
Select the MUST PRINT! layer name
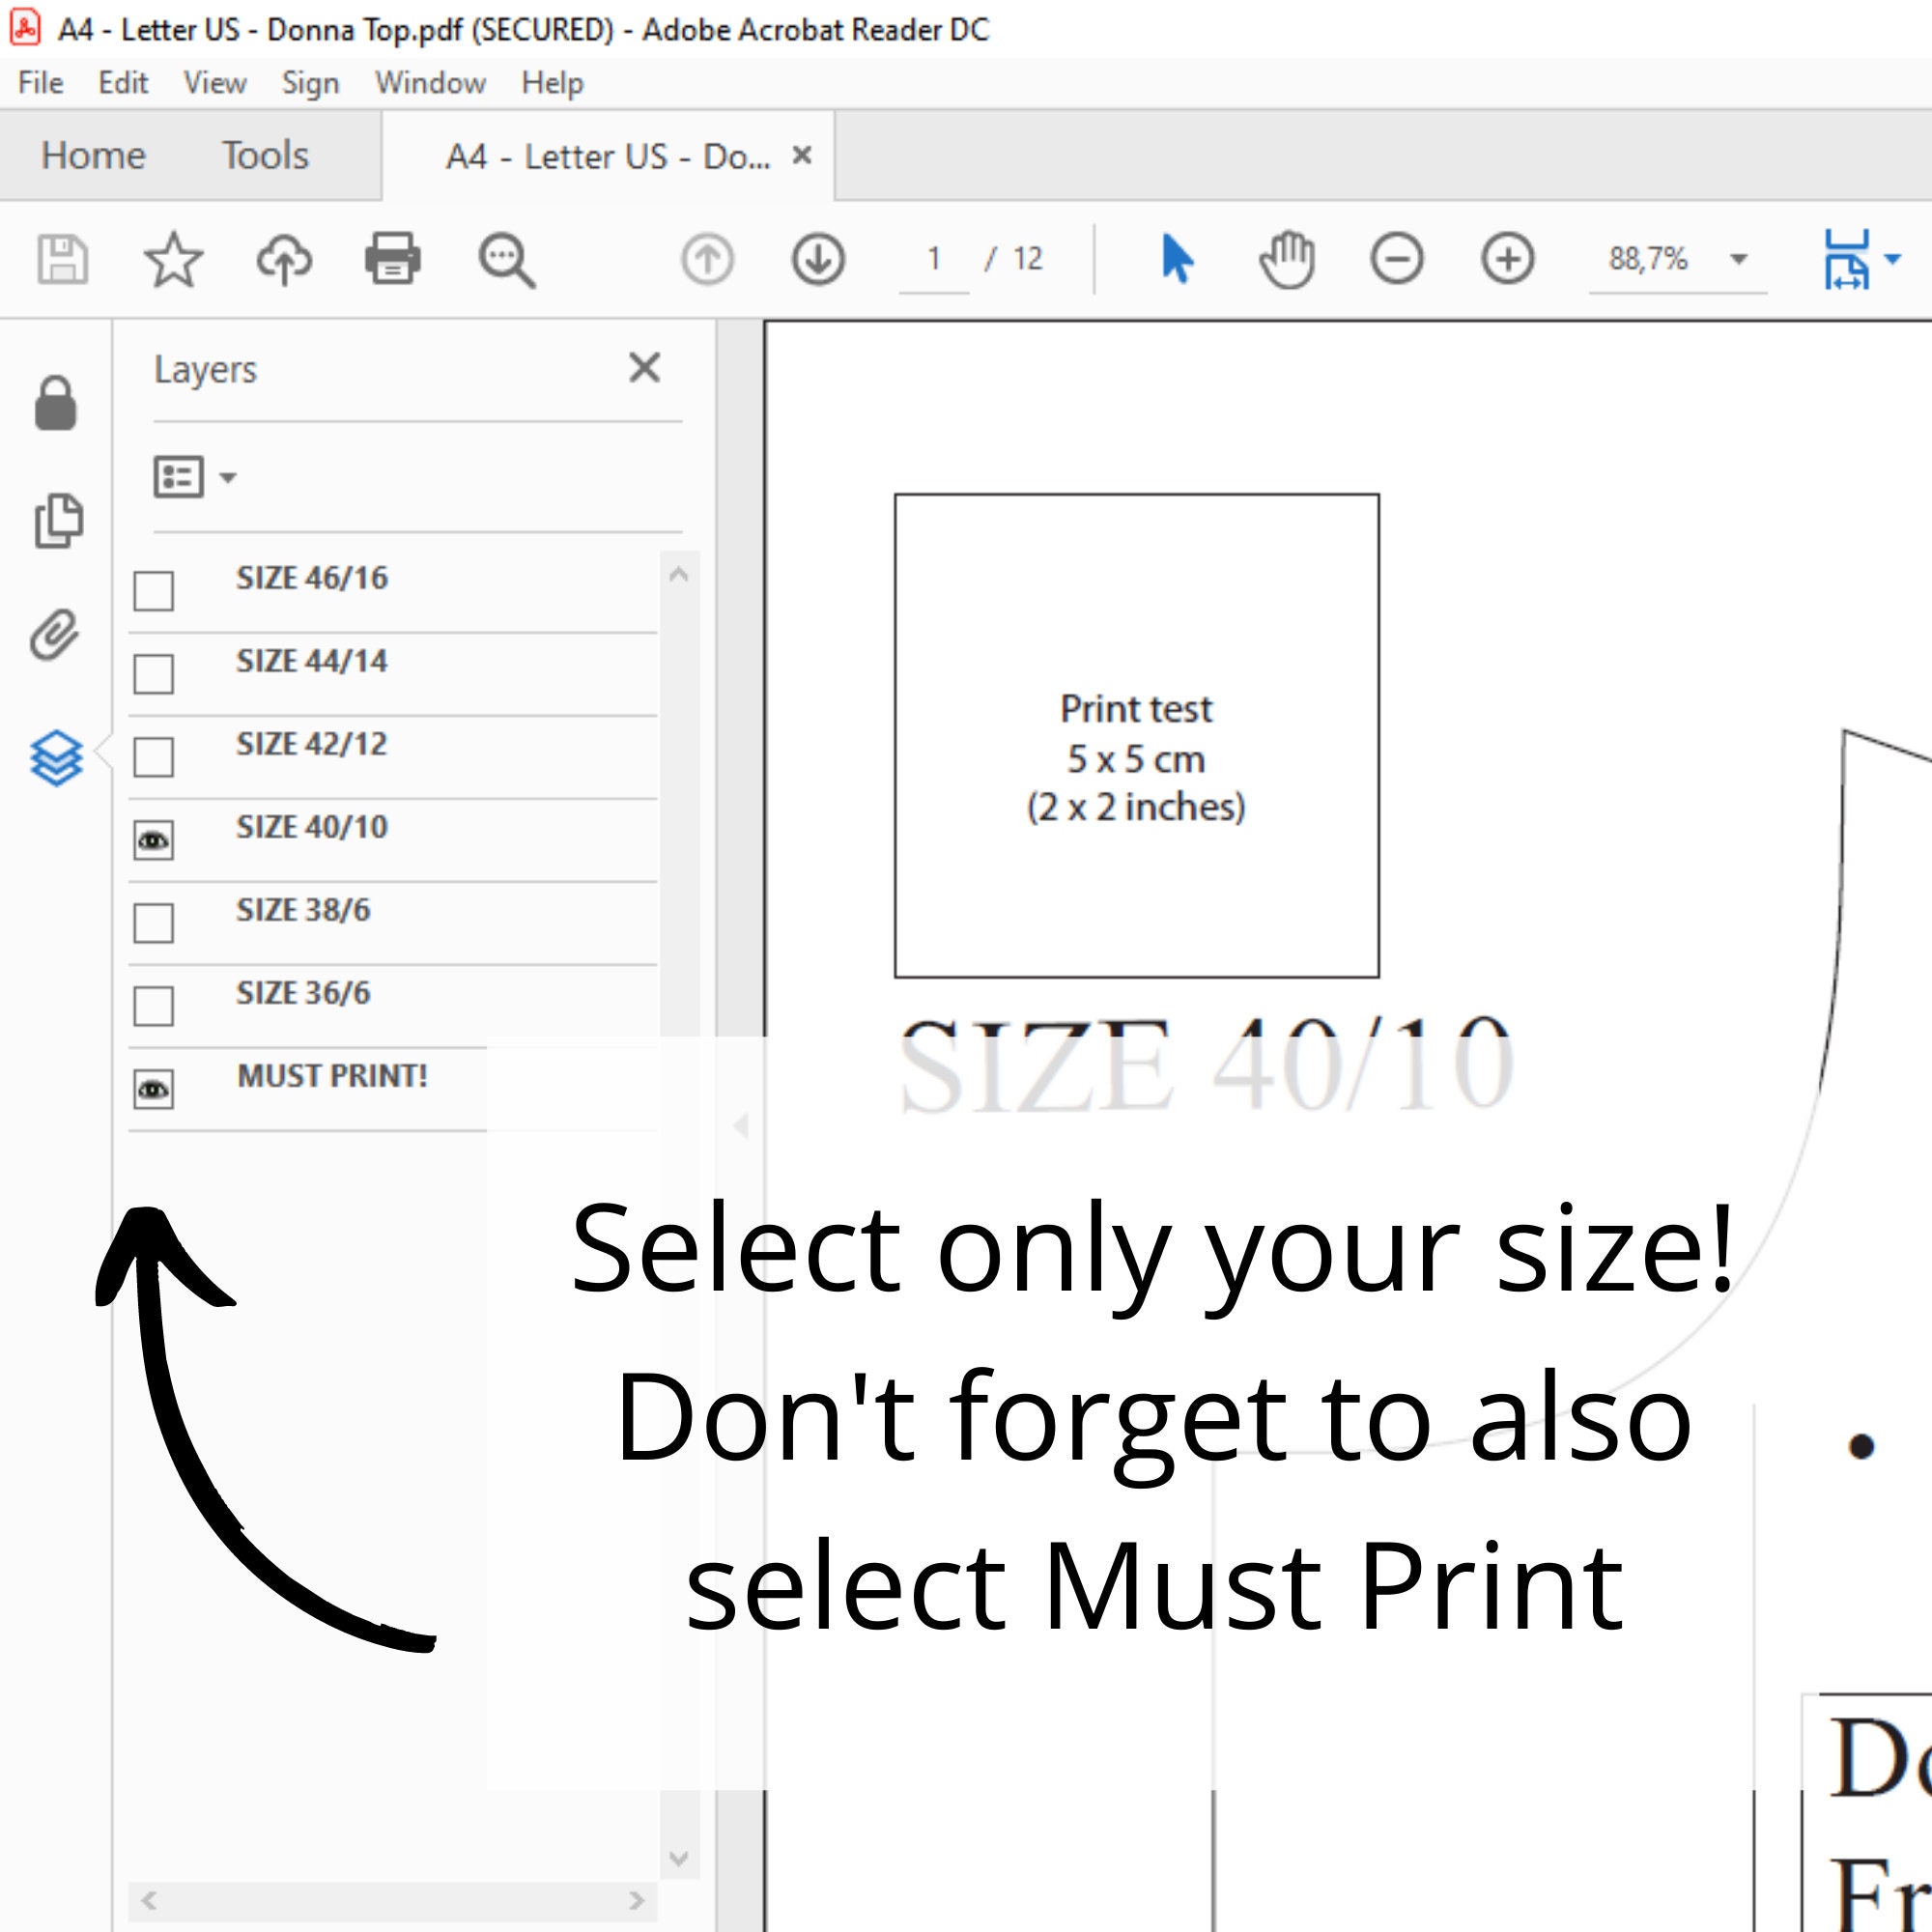tap(332, 1076)
